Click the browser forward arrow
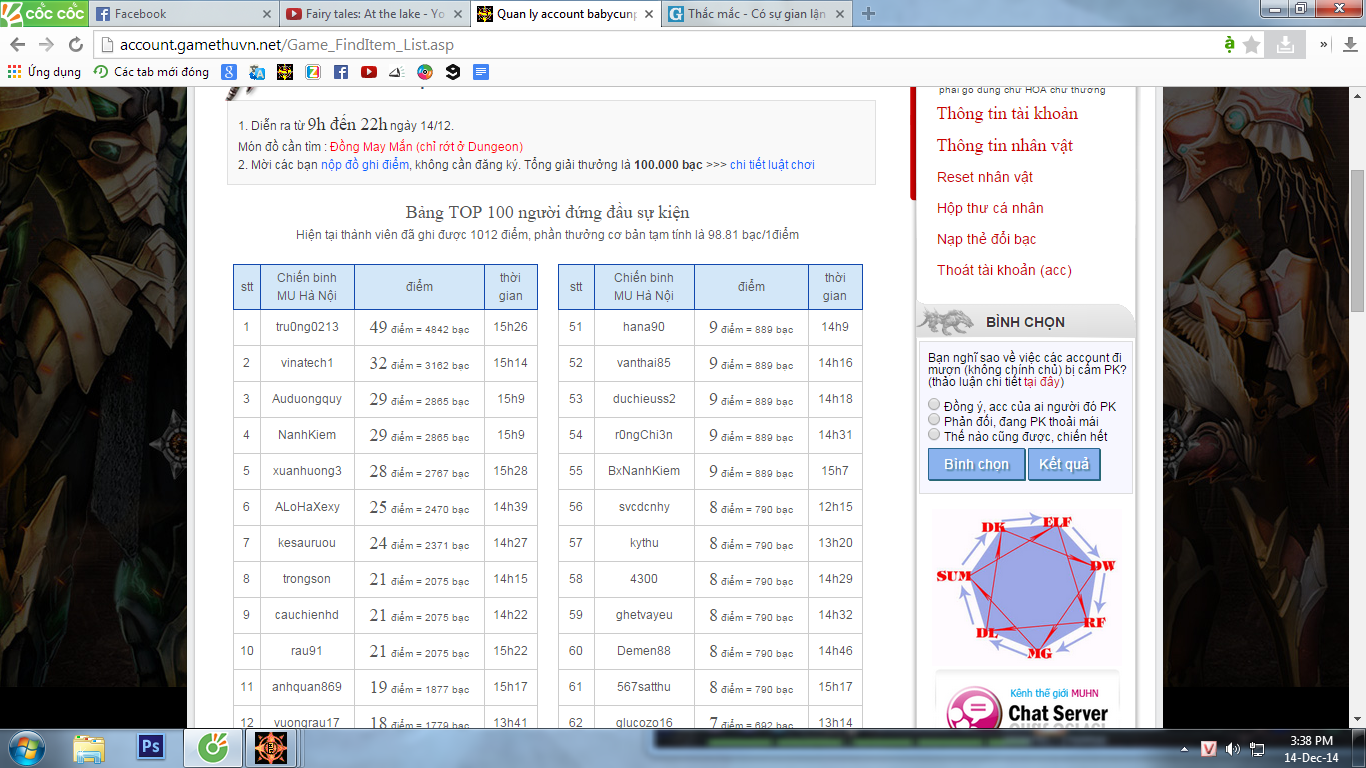This screenshot has width=1366, height=768. click(46, 45)
